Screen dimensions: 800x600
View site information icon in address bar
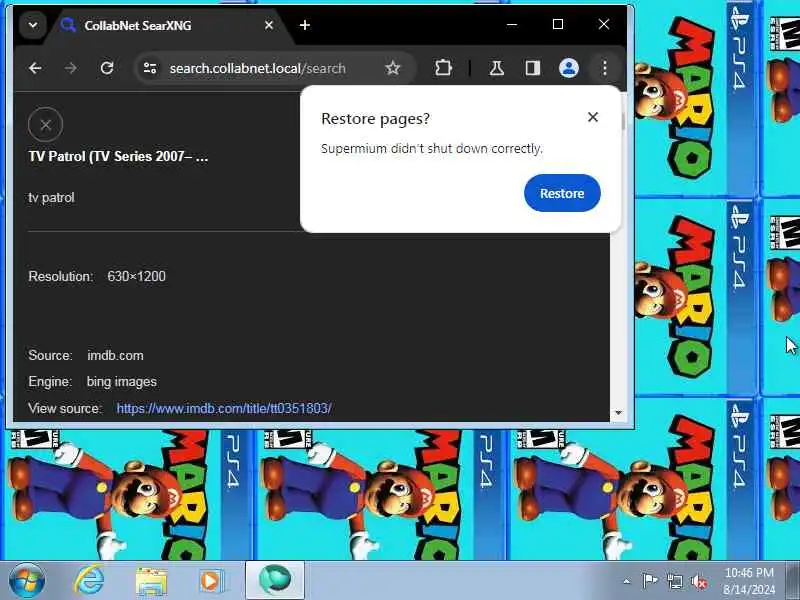[x=150, y=68]
